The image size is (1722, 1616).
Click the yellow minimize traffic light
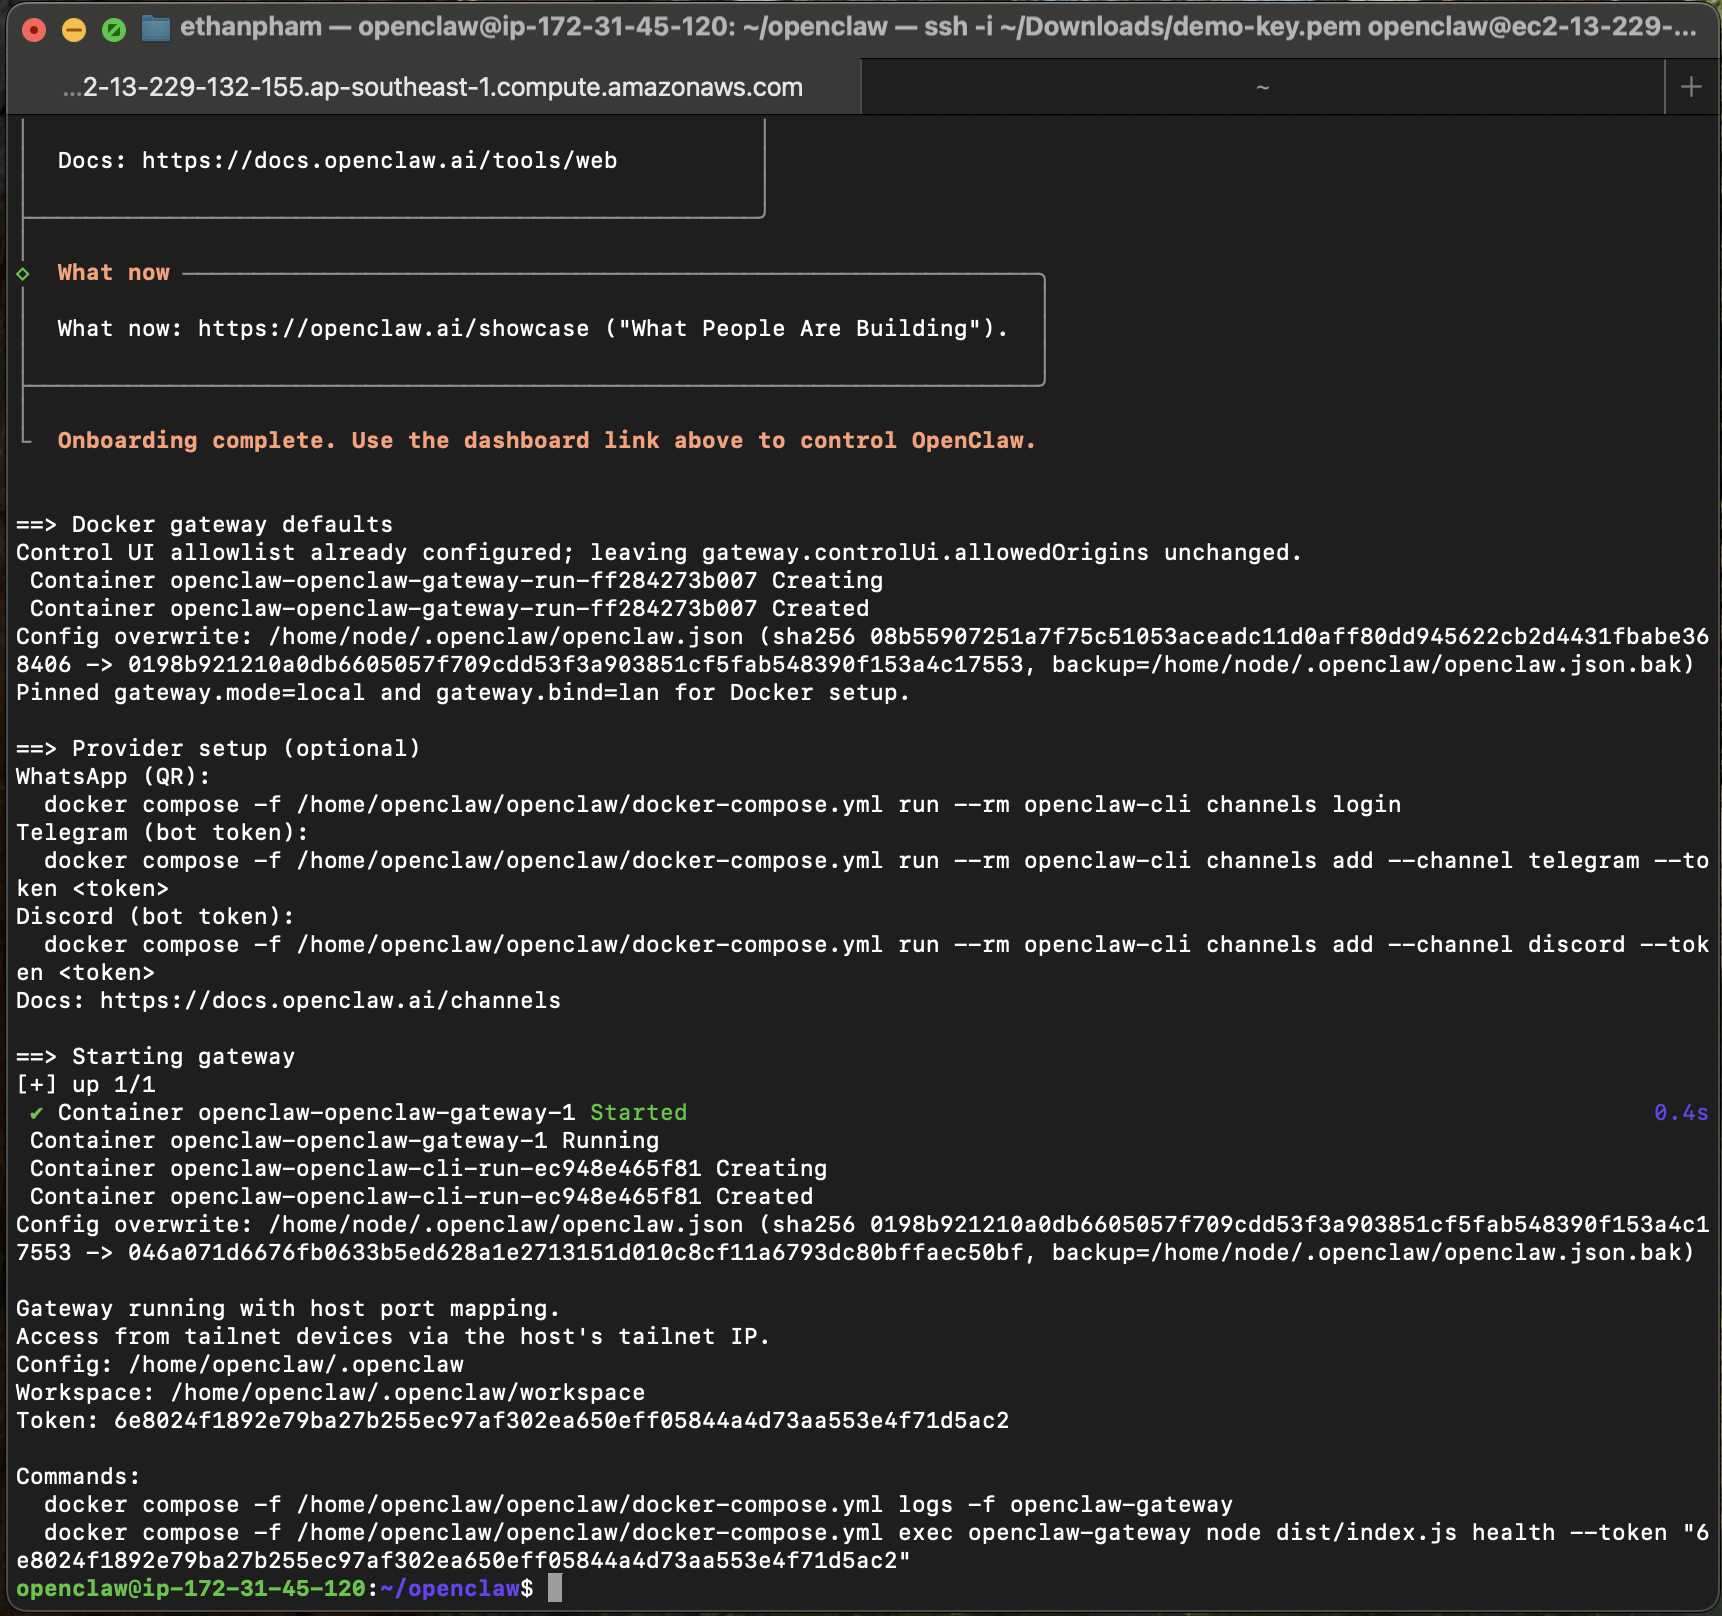(73, 28)
